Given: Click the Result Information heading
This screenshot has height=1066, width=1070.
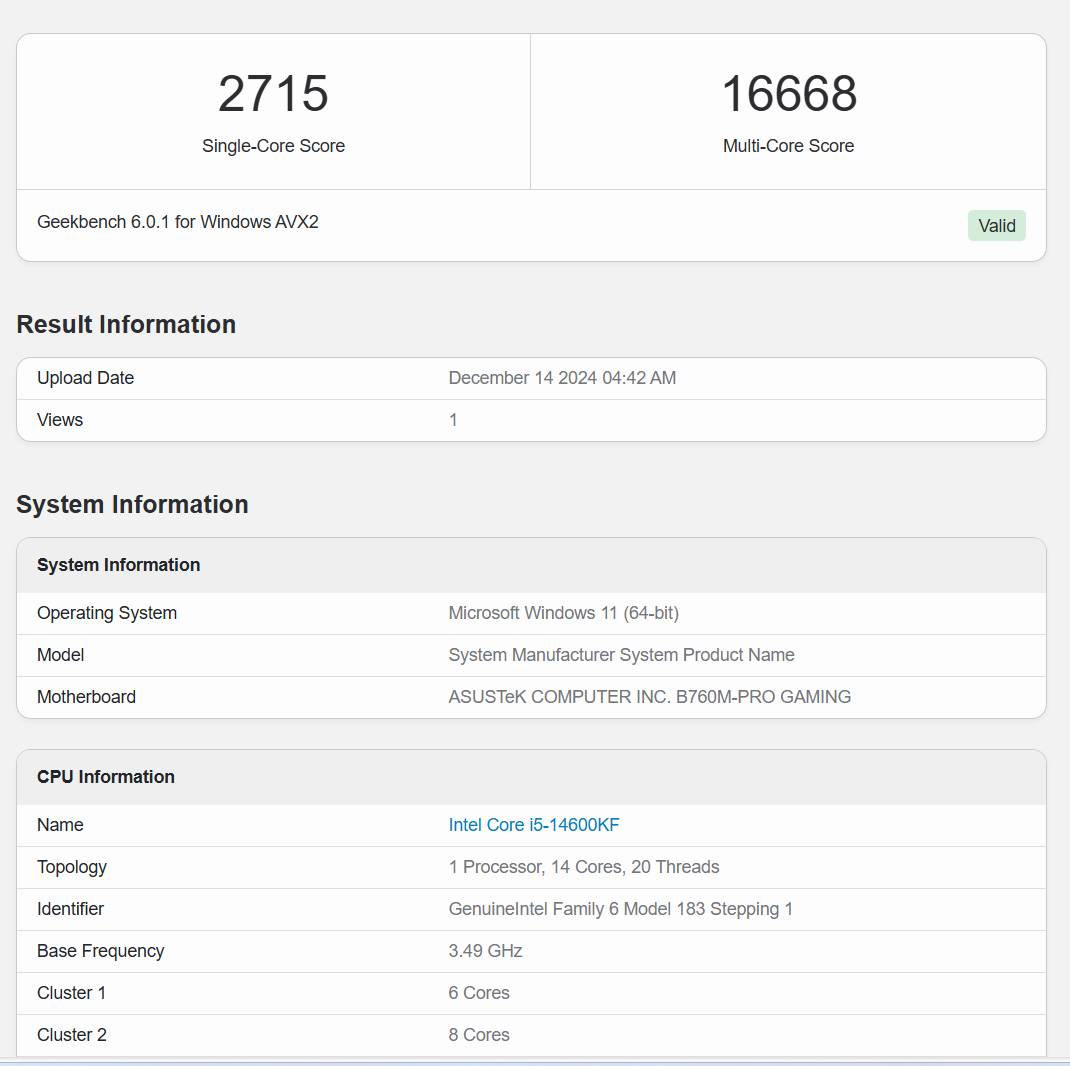Looking at the screenshot, I should coord(126,324).
